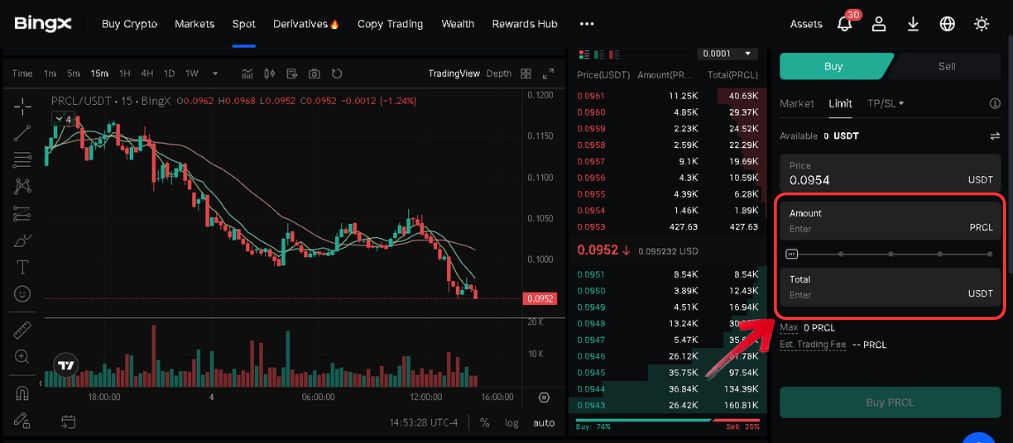Open the emoji icons tool

click(x=23, y=294)
